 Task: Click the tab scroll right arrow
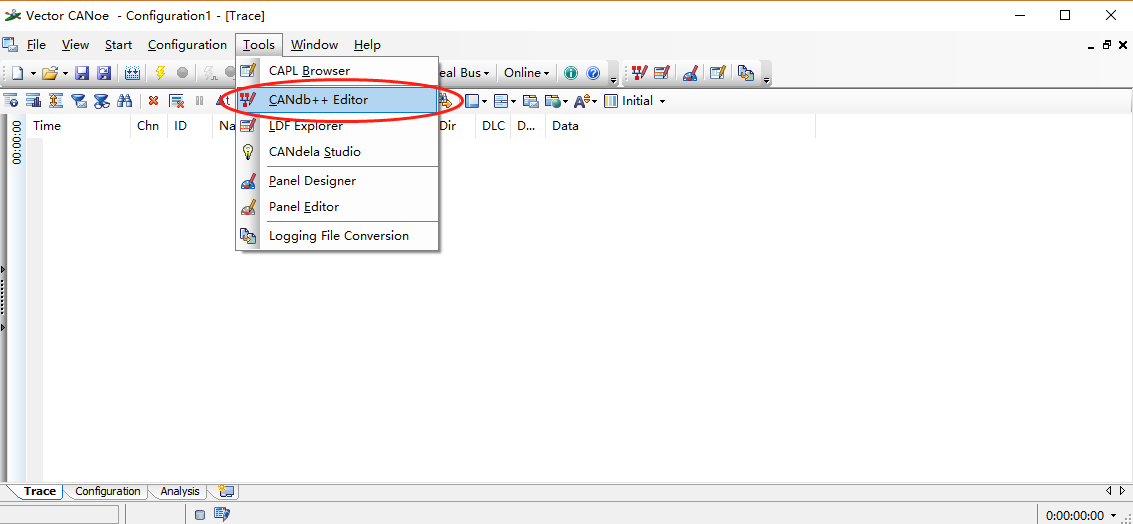[x=1122, y=491]
